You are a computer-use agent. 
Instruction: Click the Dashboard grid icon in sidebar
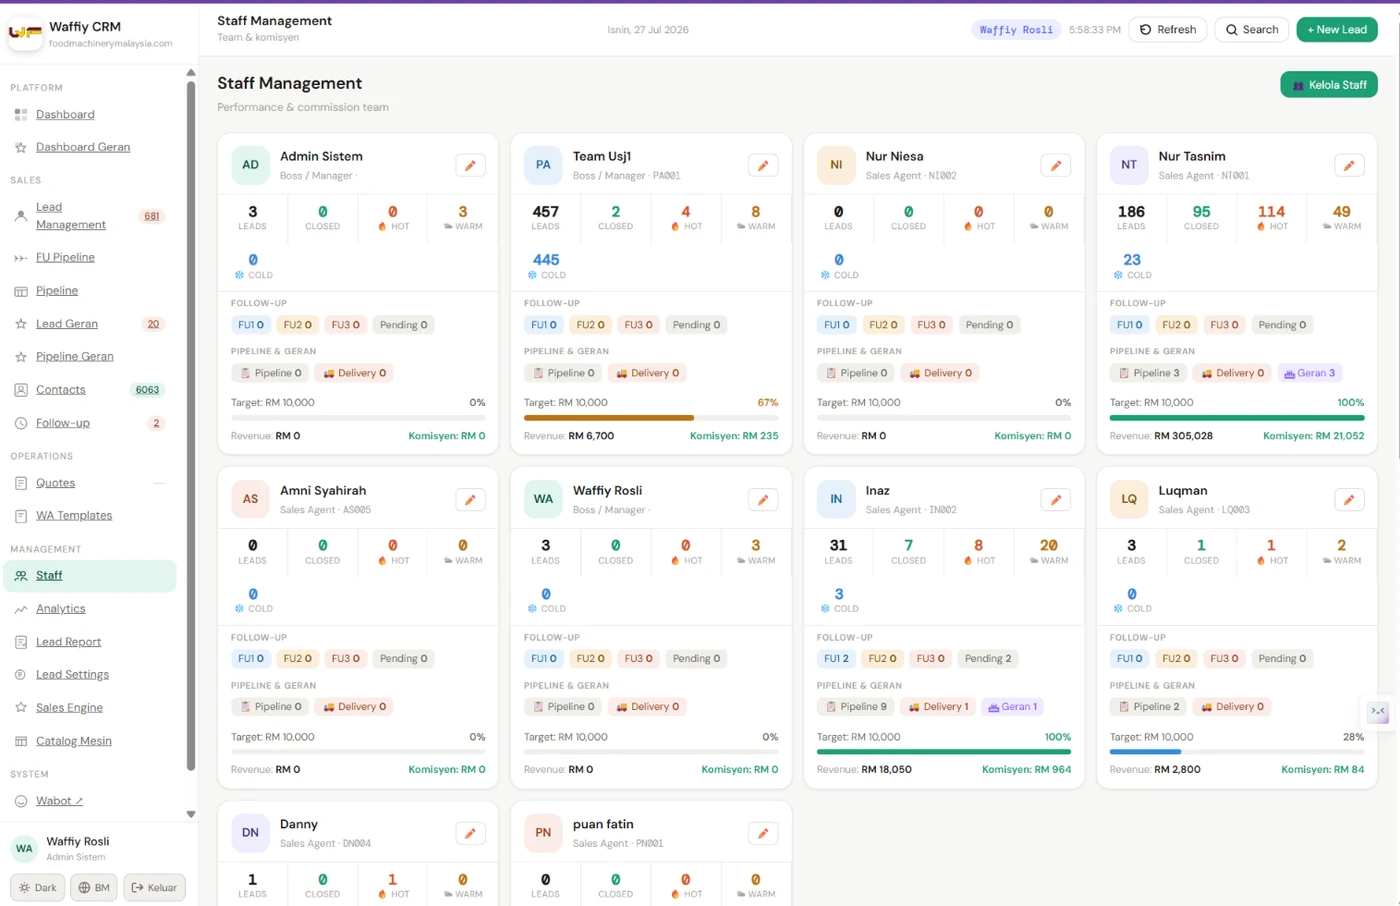click(21, 115)
